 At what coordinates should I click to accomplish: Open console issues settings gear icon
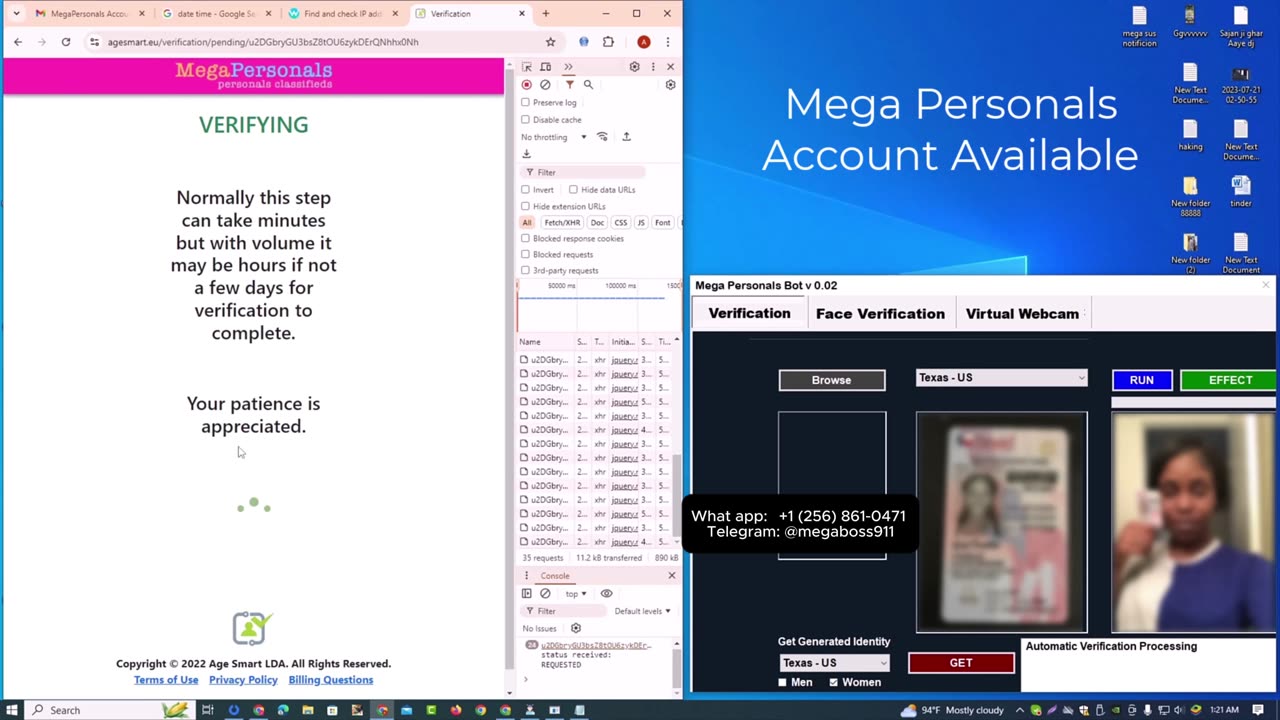(576, 629)
